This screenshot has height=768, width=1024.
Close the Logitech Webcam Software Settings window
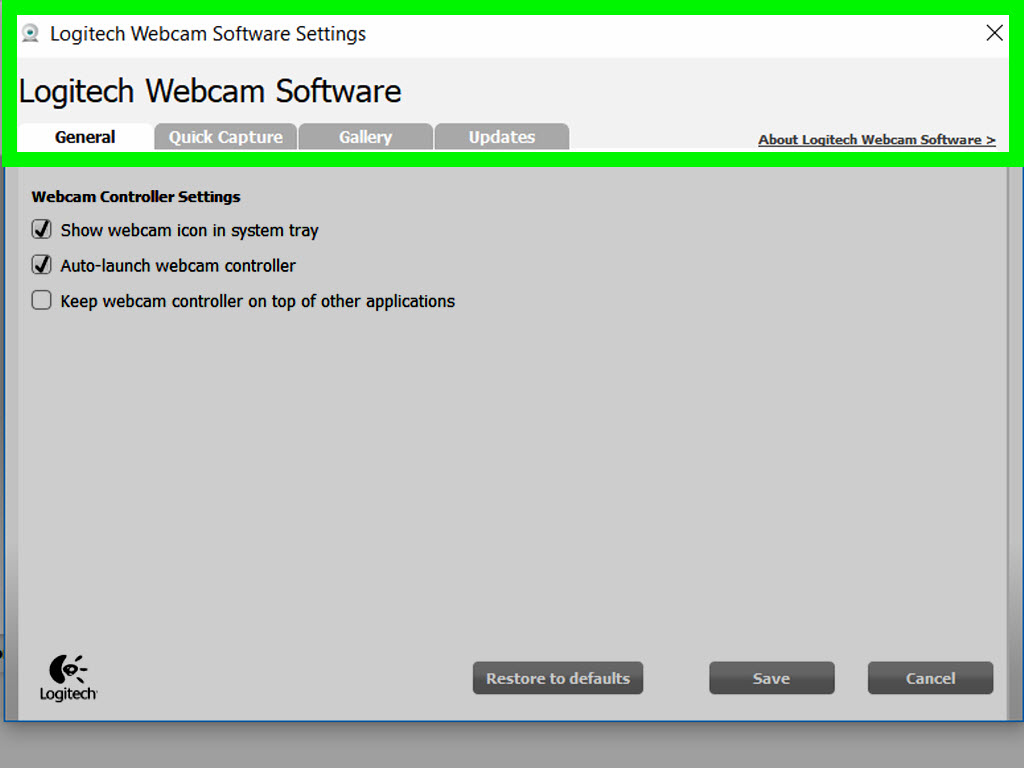(994, 32)
